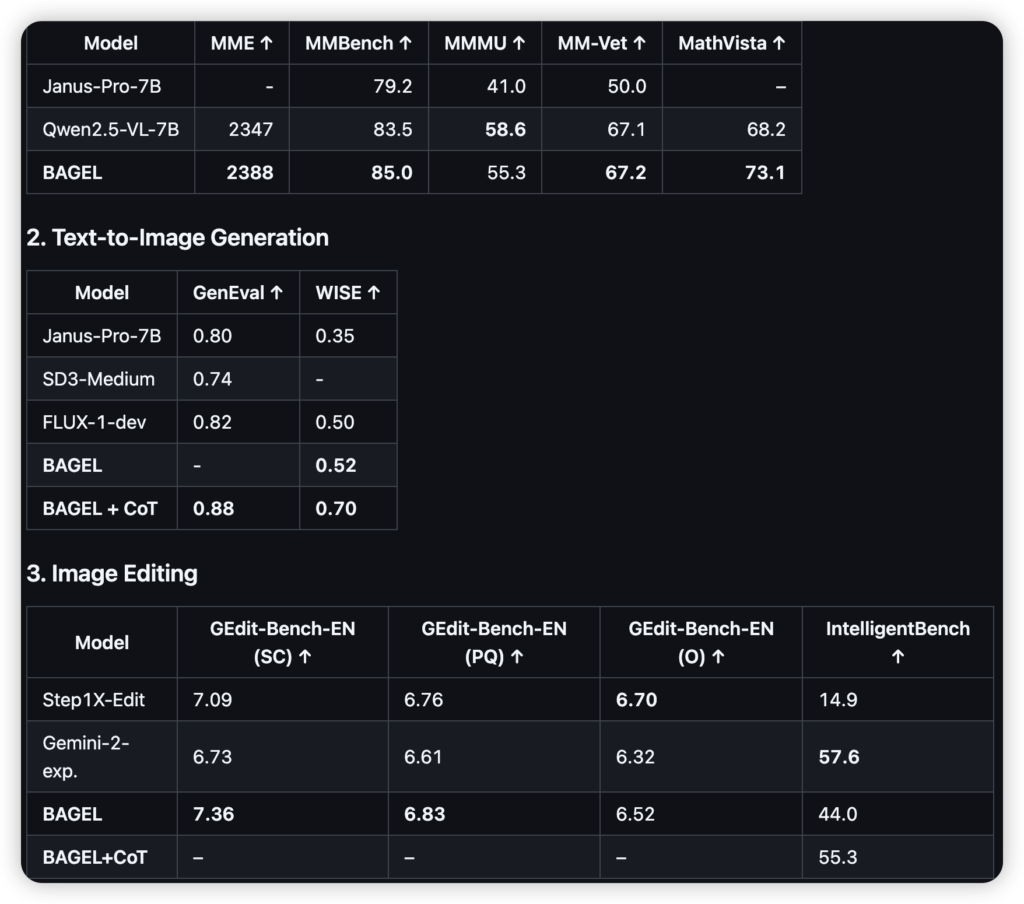Viewport: 1024px width, 904px height.
Task: Select the bold 6.83 PQ value
Action: (424, 814)
